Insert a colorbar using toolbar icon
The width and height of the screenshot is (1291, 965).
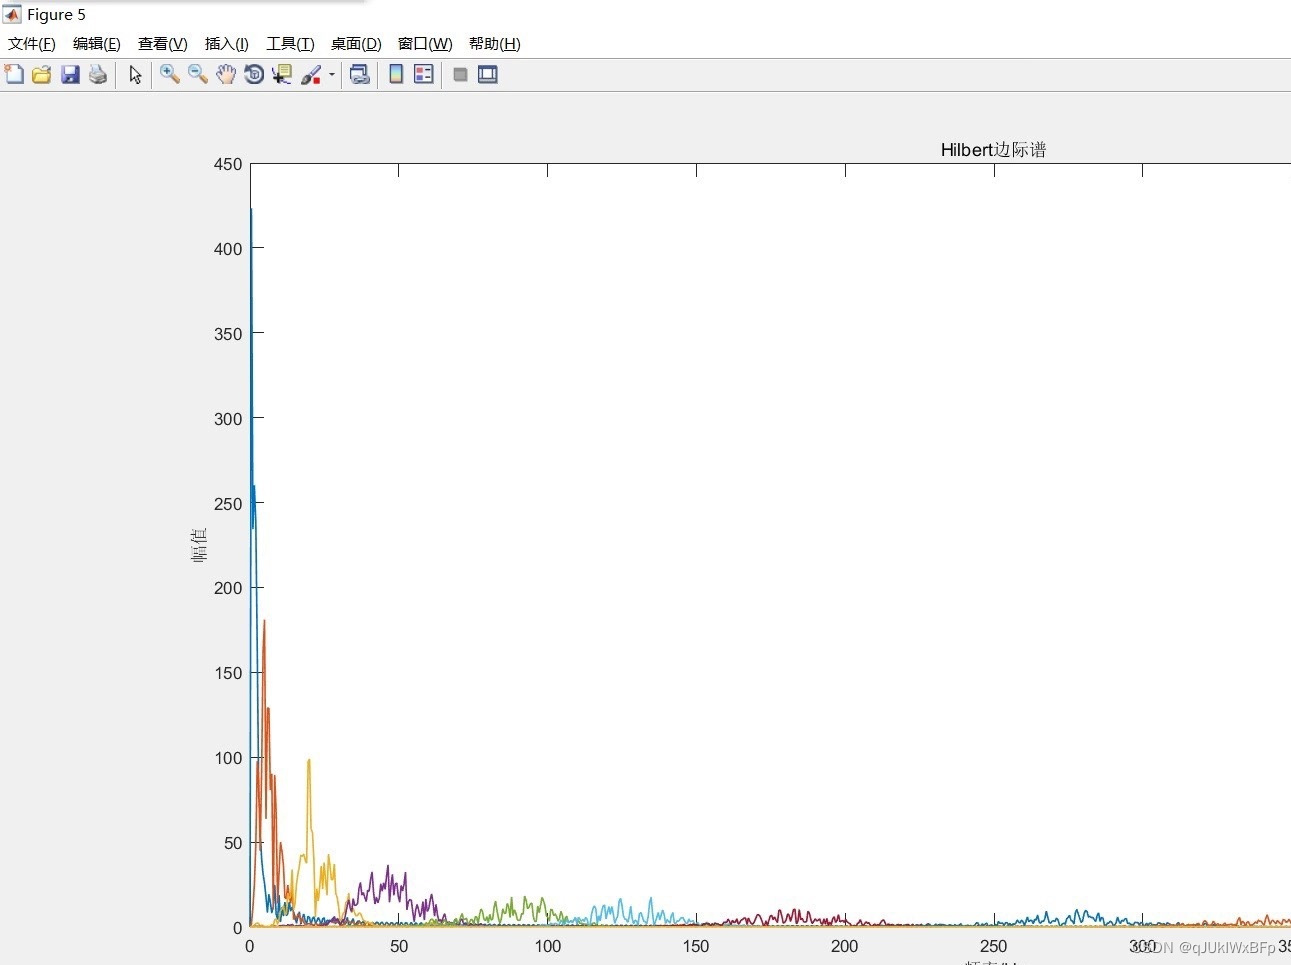(x=396, y=74)
